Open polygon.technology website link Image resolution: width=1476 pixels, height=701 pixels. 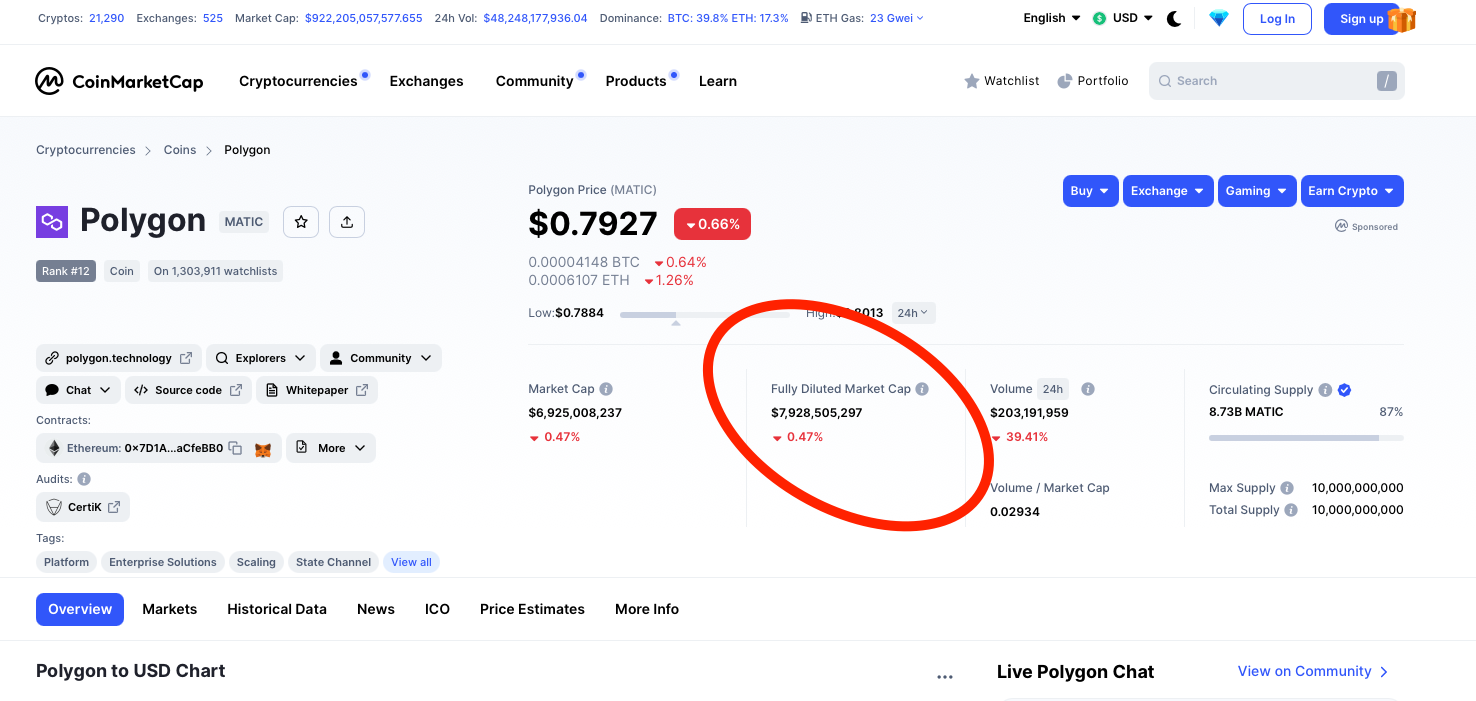pyautogui.click(x=119, y=358)
